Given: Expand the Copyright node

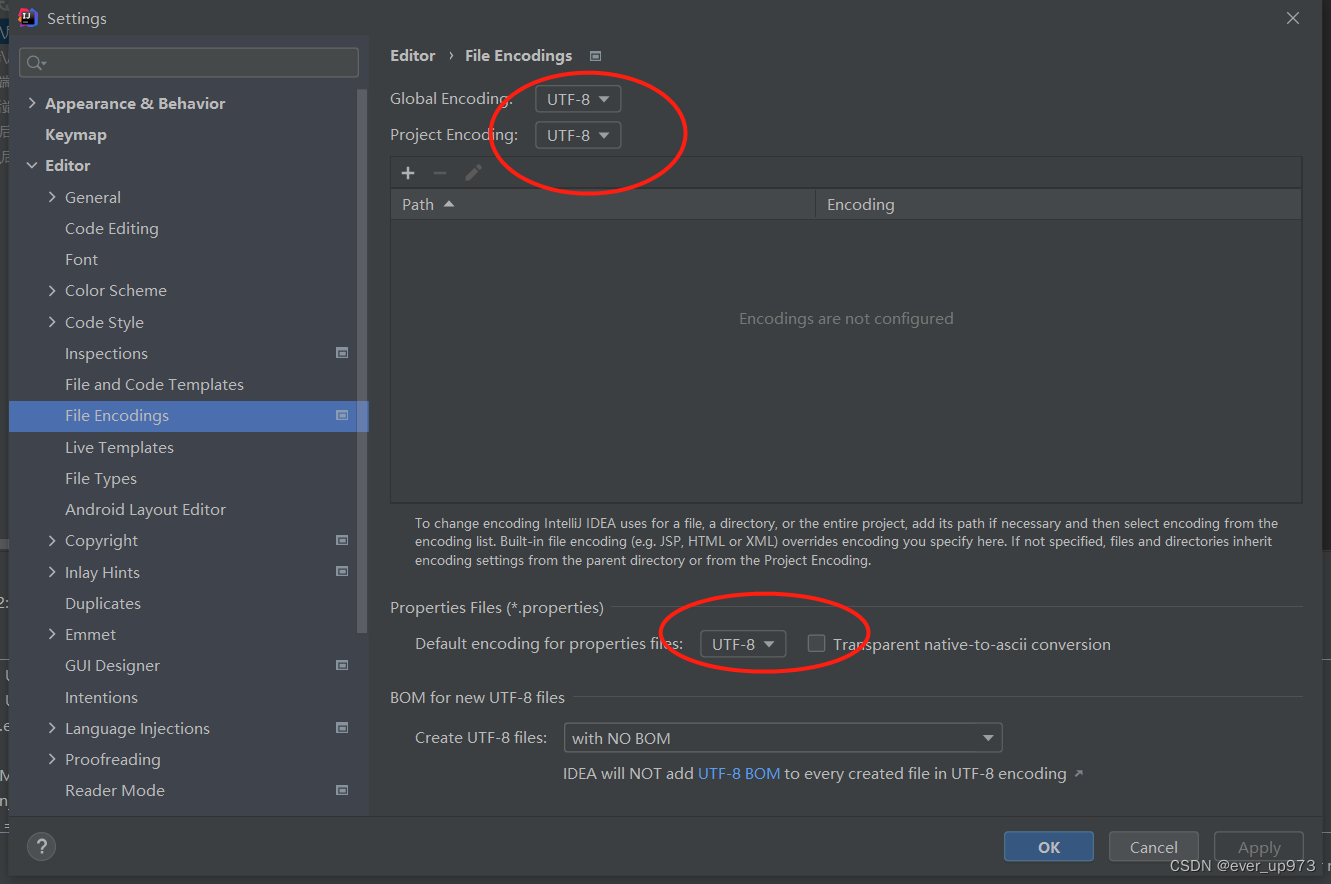Looking at the screenshot, I should [52, 540].
